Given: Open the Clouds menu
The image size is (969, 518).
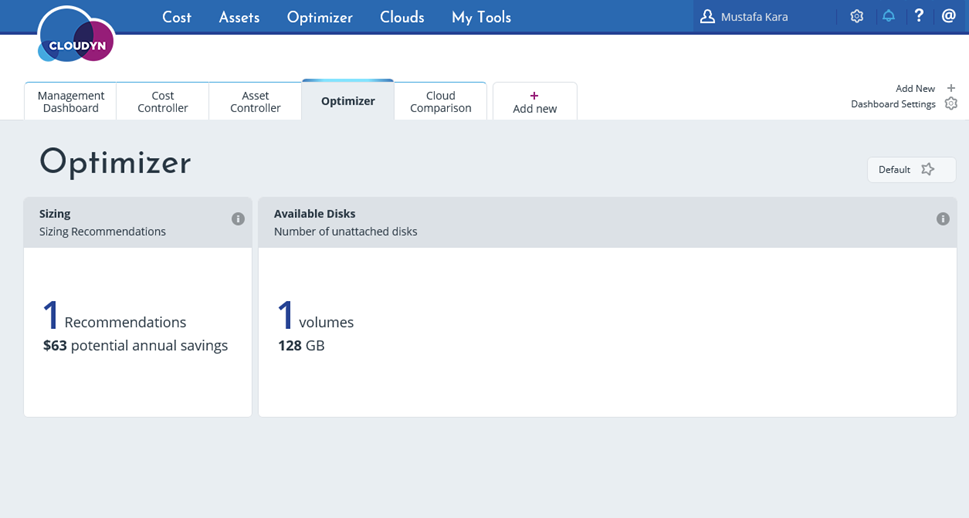Looking at the screenshot, I should click(402, 17).
